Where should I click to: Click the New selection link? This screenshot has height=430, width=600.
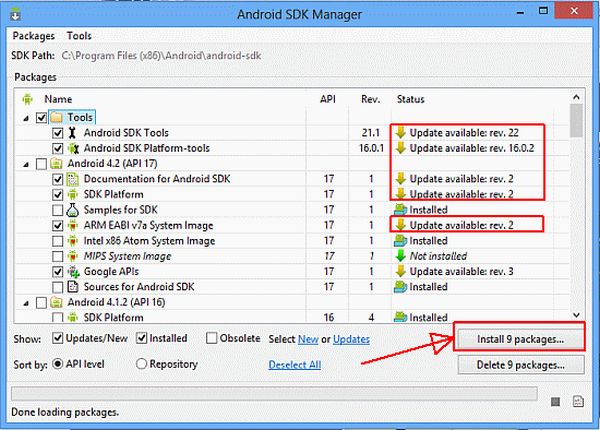[308, 339]
